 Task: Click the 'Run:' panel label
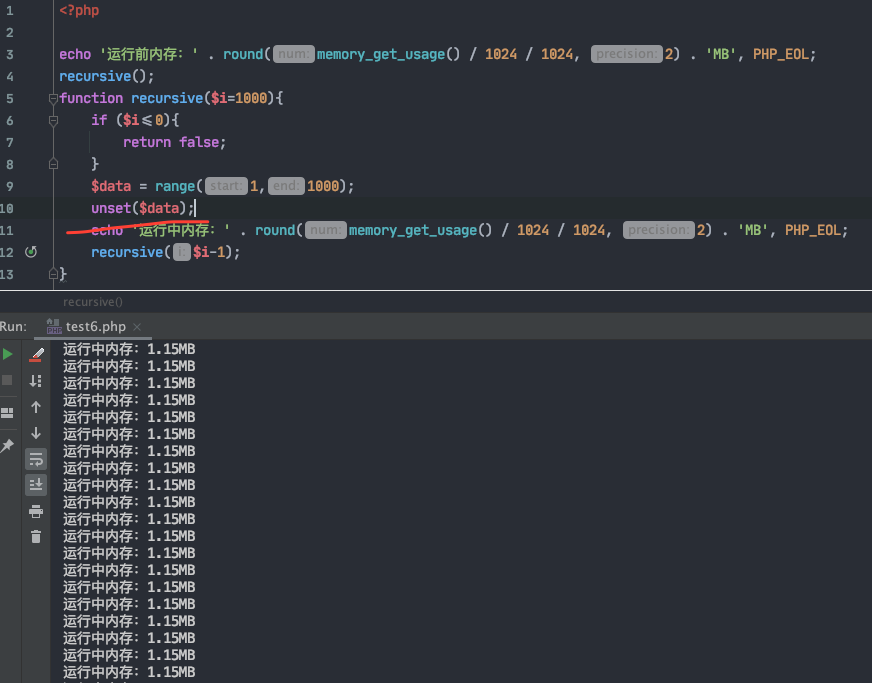coord(13,326)
